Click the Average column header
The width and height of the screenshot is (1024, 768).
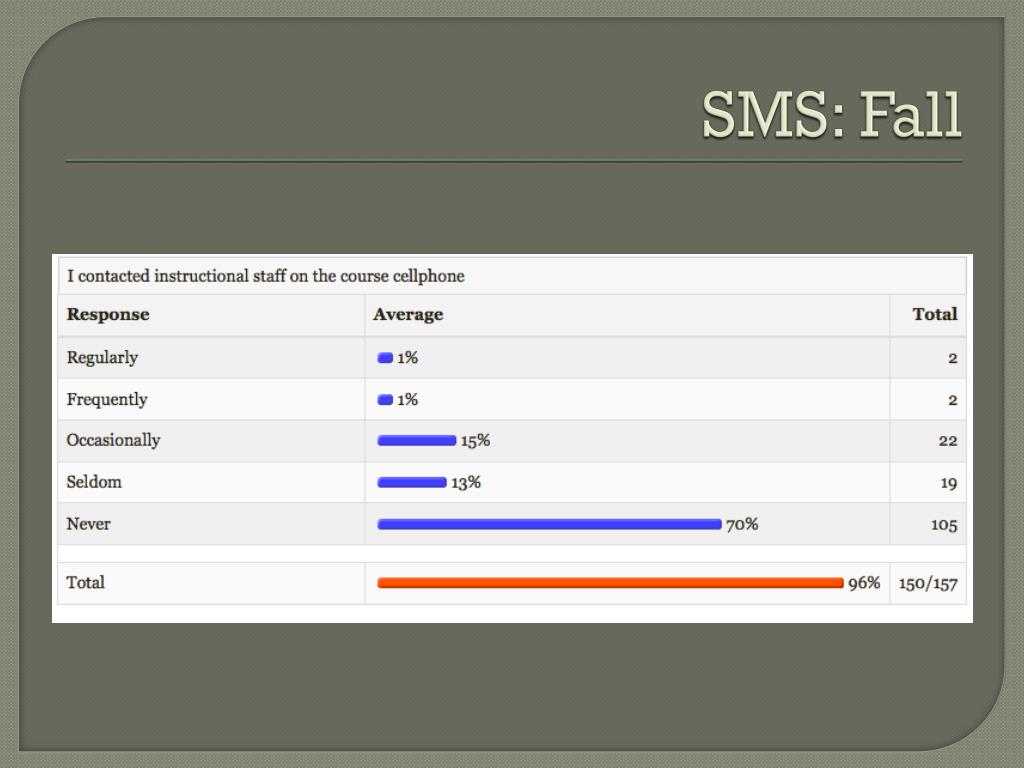[x=408, y=314]
